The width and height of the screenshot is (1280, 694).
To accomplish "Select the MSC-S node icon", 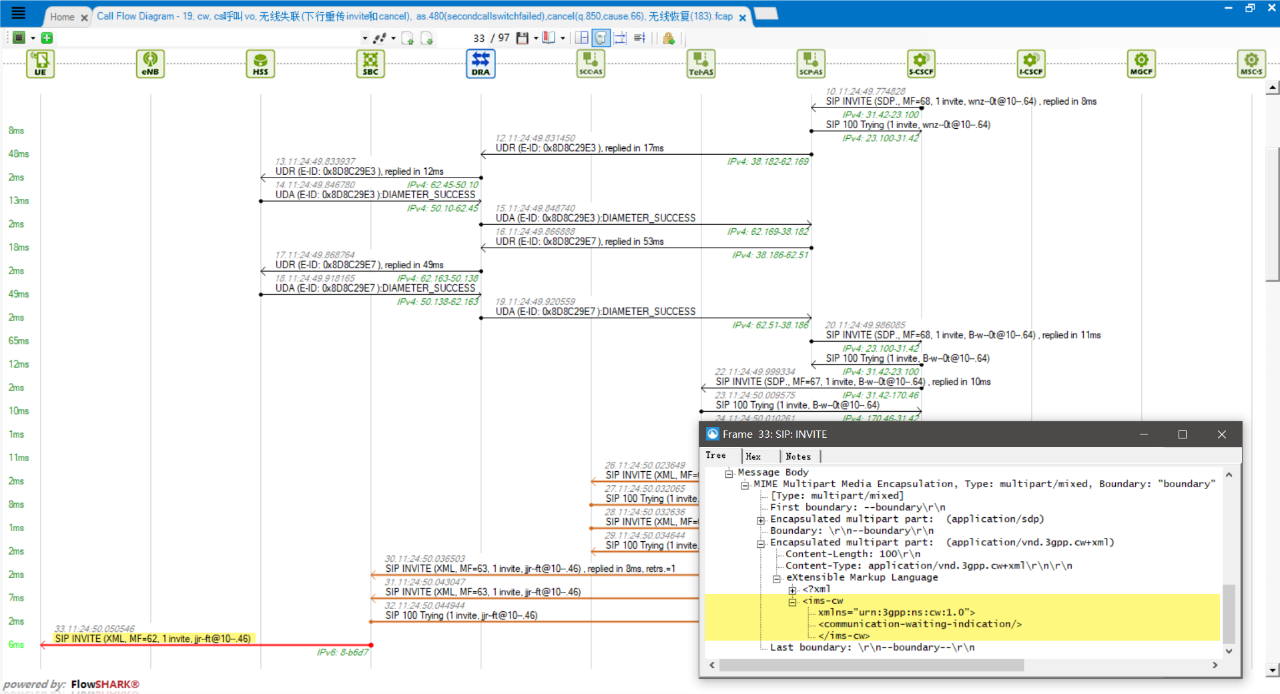I will tap(1251, 64).
